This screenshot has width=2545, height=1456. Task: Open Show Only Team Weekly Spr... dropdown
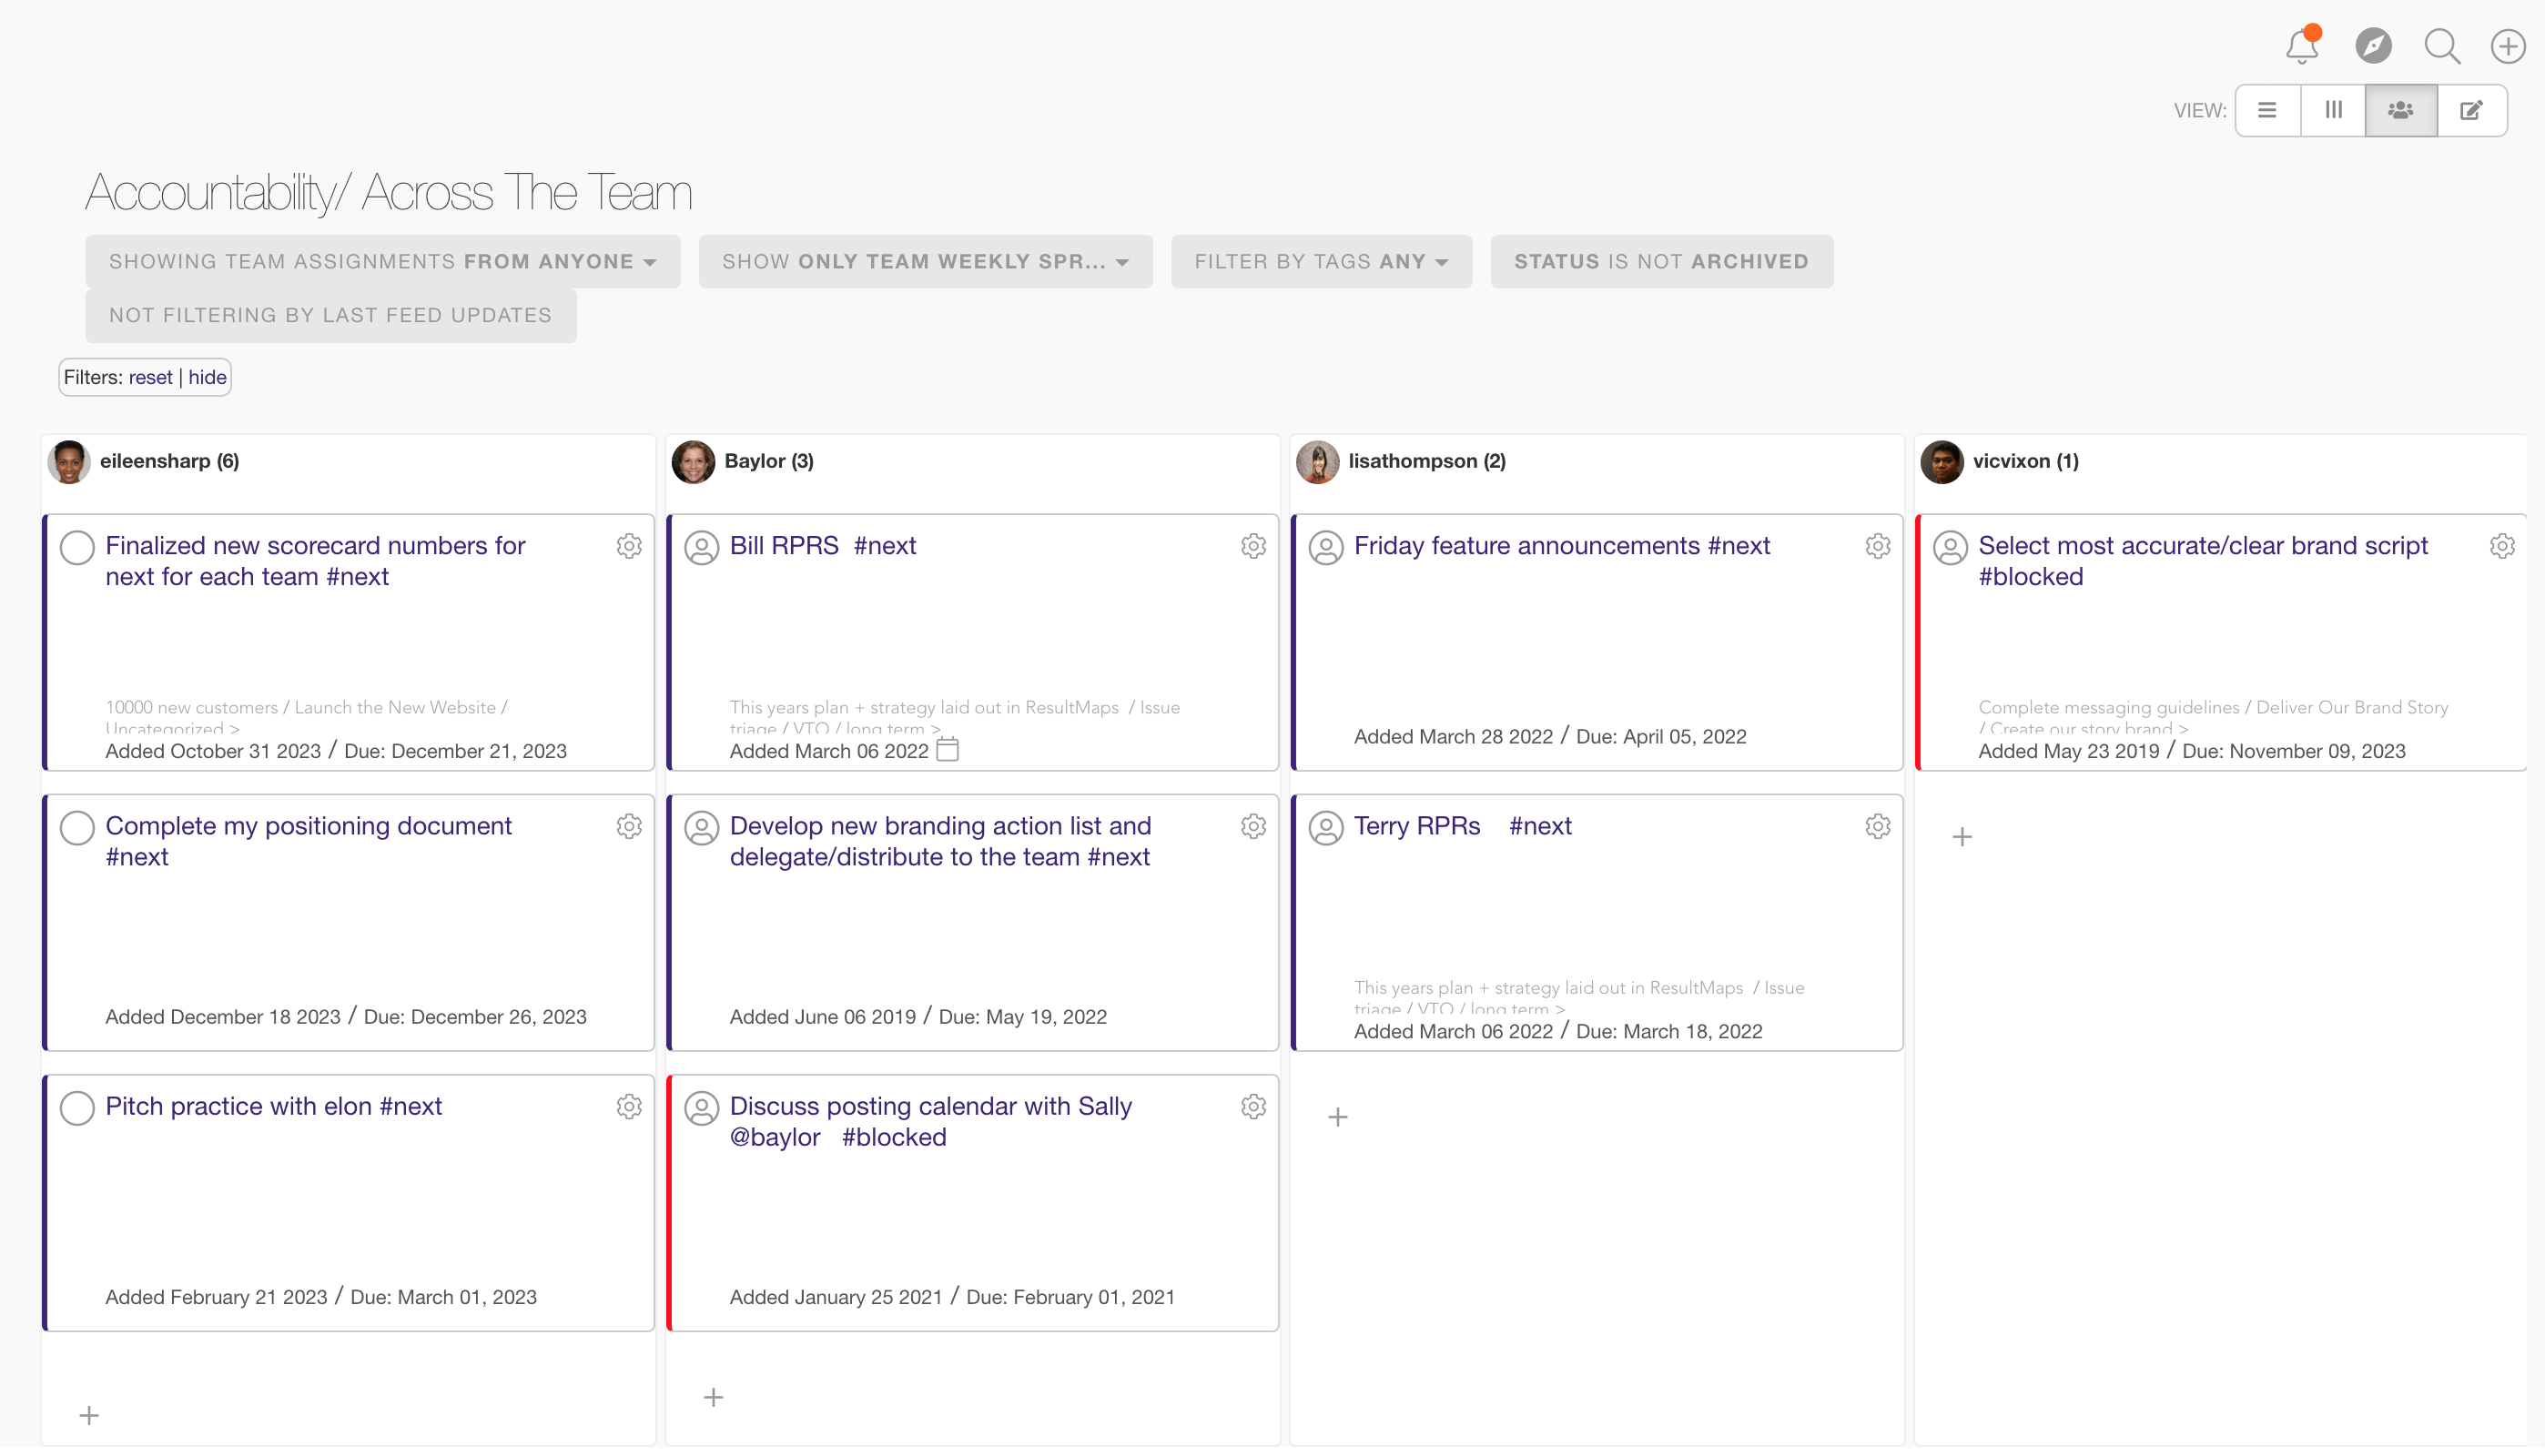(x=925, y=262)
